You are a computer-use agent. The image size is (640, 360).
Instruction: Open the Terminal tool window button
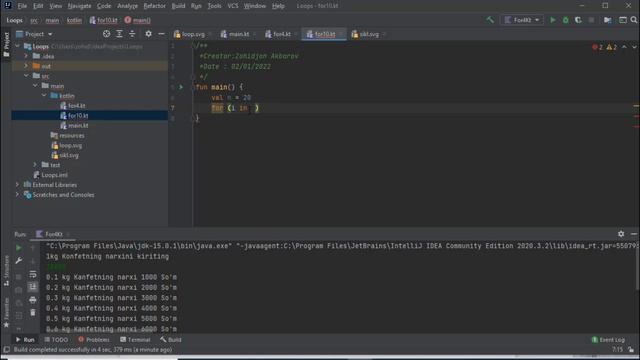135,339
